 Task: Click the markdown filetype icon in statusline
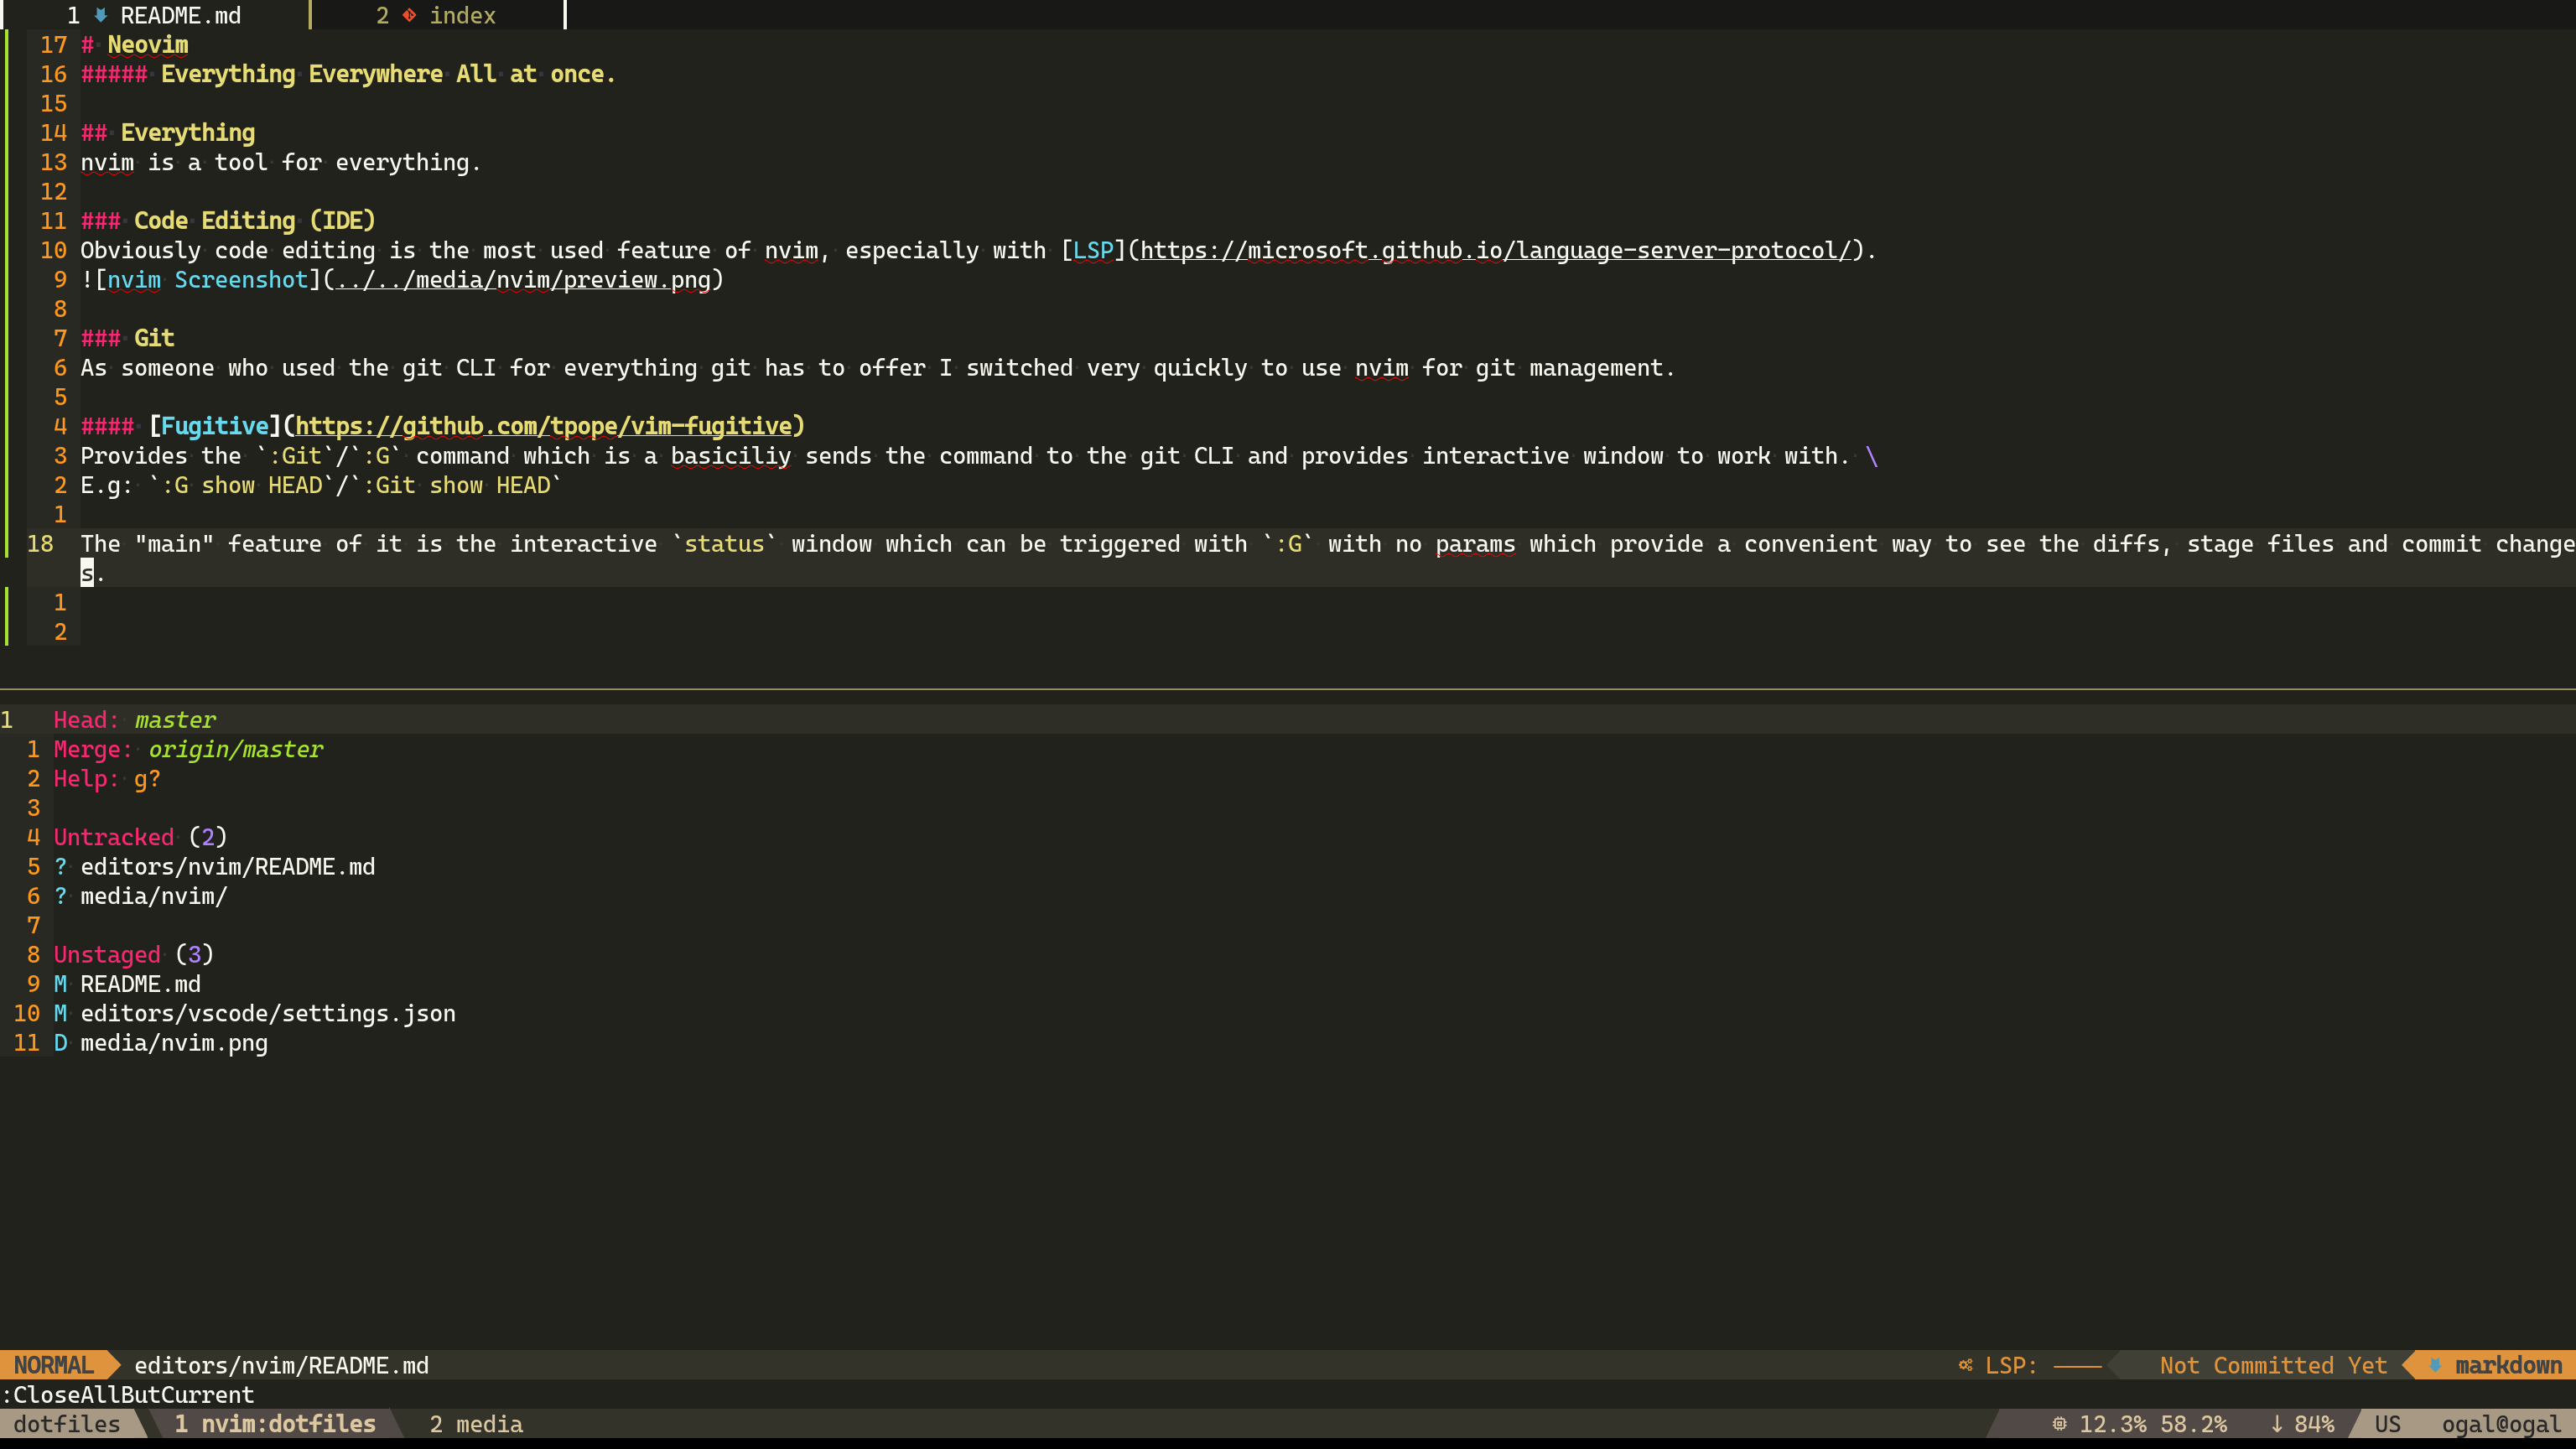(x=2435, y=1365)
